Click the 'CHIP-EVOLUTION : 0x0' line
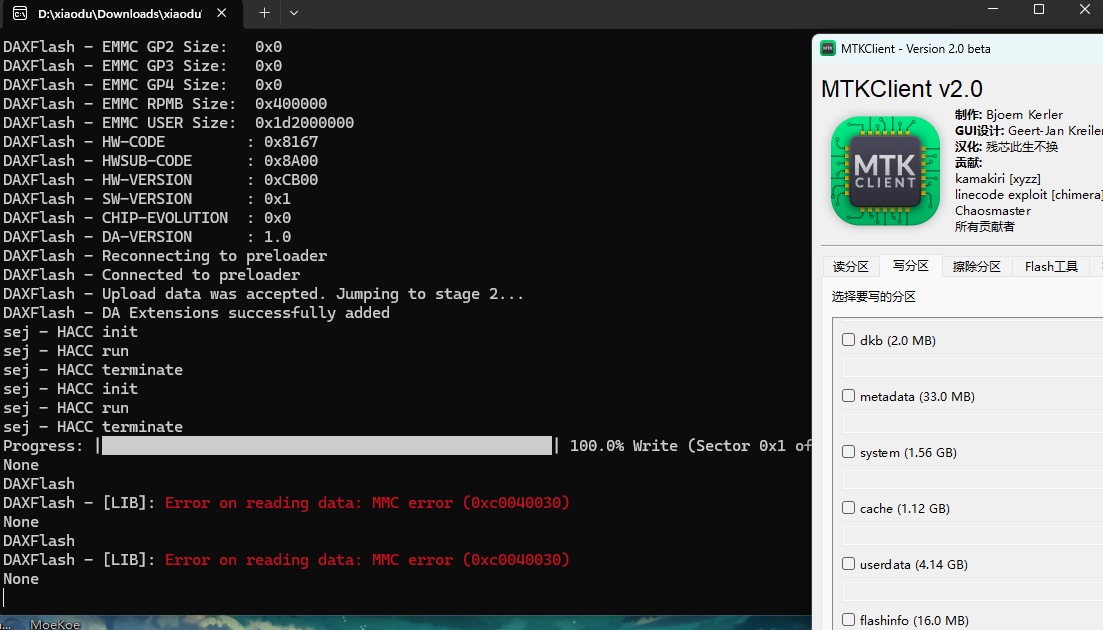Screen dimensions: 1103x630 147,218
